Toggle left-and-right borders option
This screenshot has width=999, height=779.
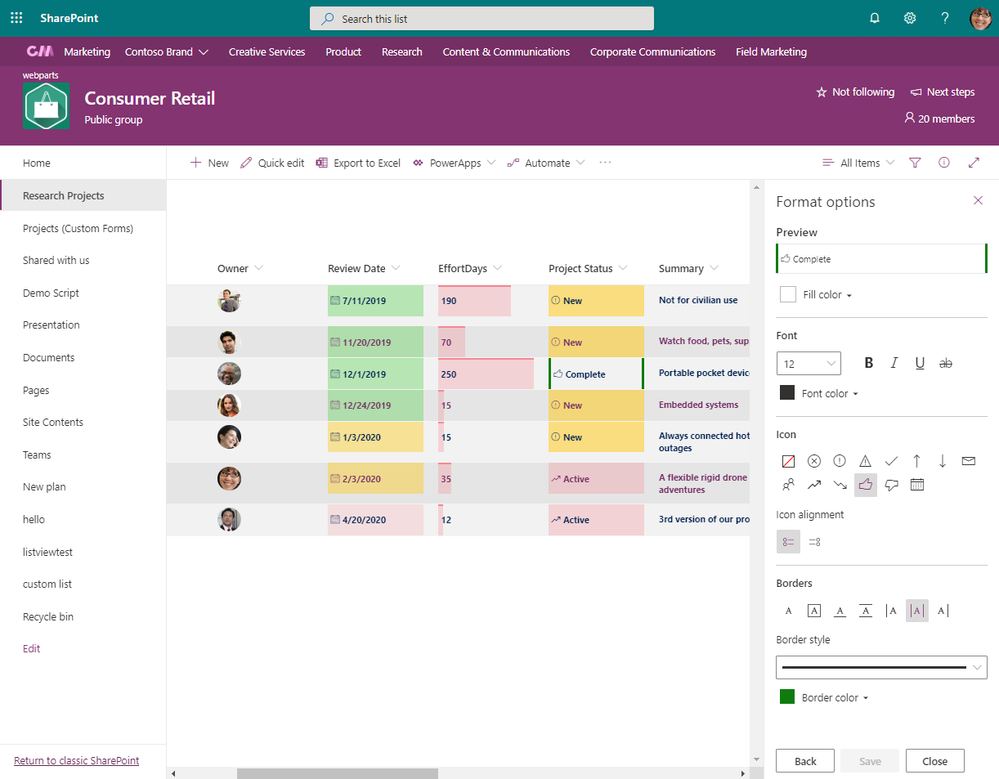[x=917, y=611]
